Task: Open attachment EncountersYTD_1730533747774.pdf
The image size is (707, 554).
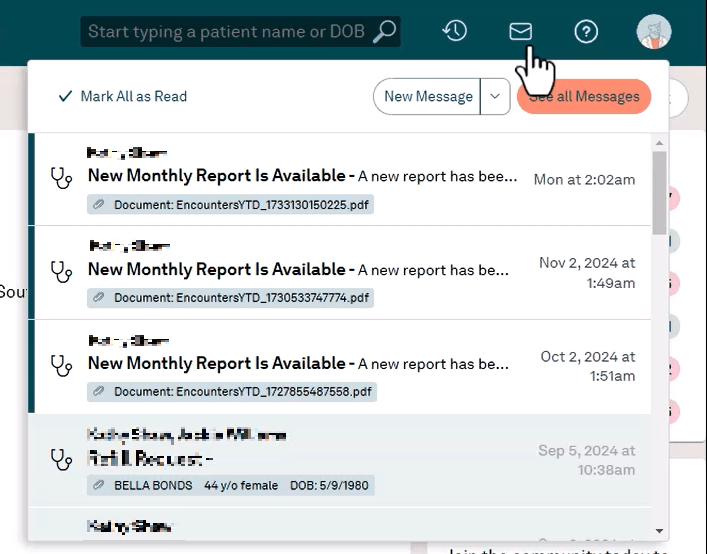Action: pos(230,298)
